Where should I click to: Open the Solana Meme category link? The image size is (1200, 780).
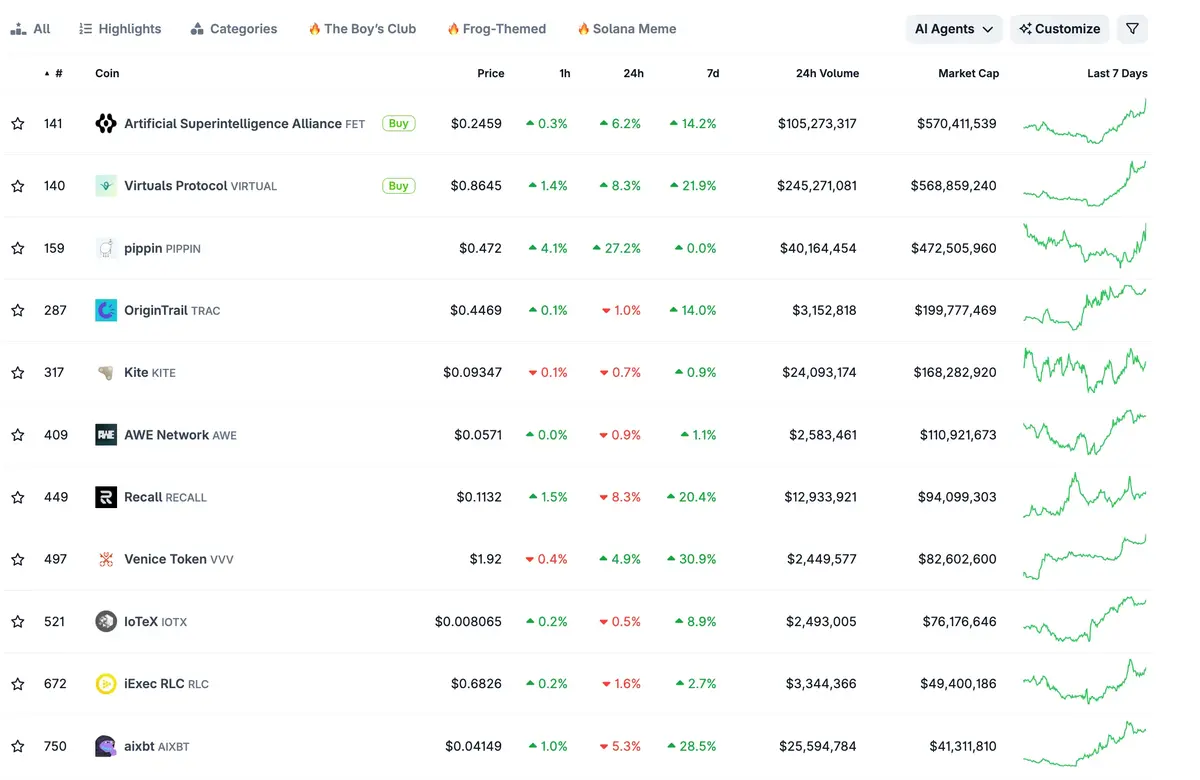[626, 29]
